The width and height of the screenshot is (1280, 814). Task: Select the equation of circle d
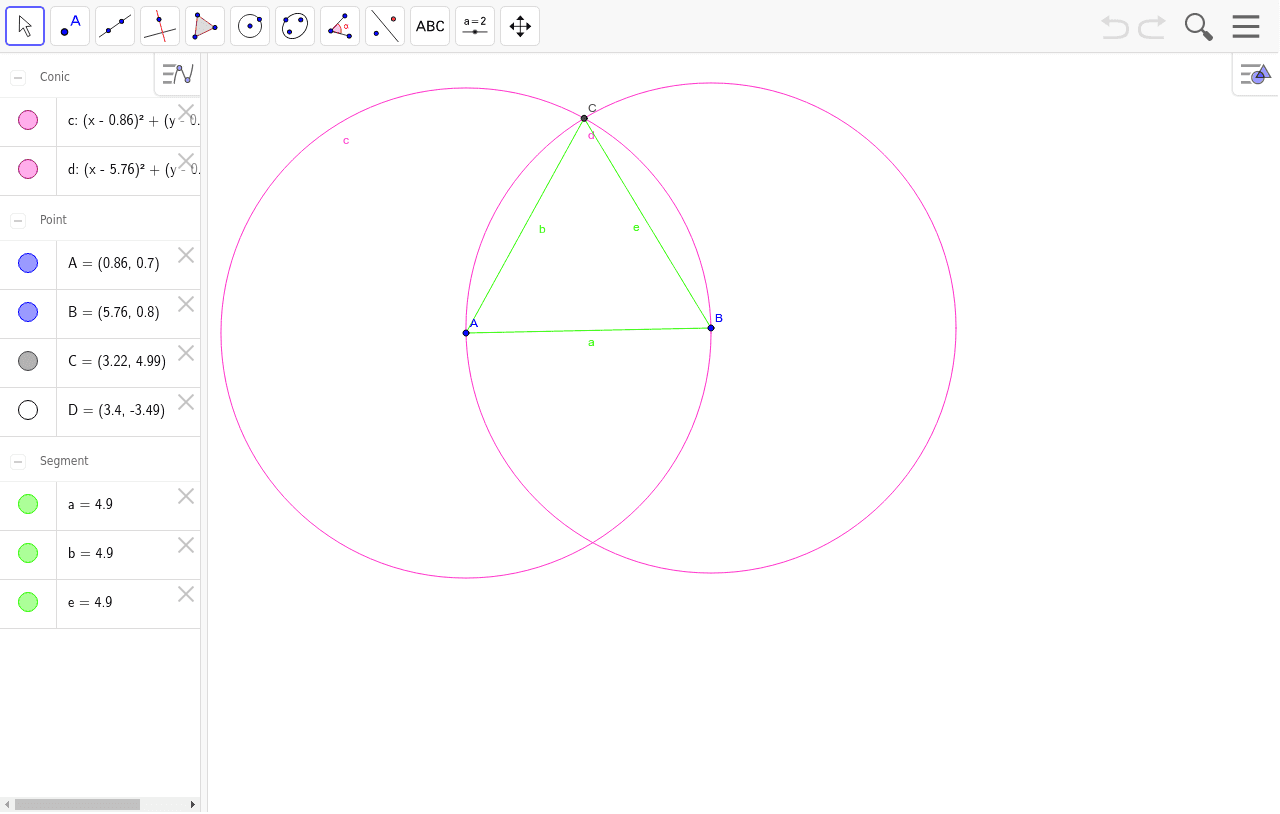click(x=134, y=170)
